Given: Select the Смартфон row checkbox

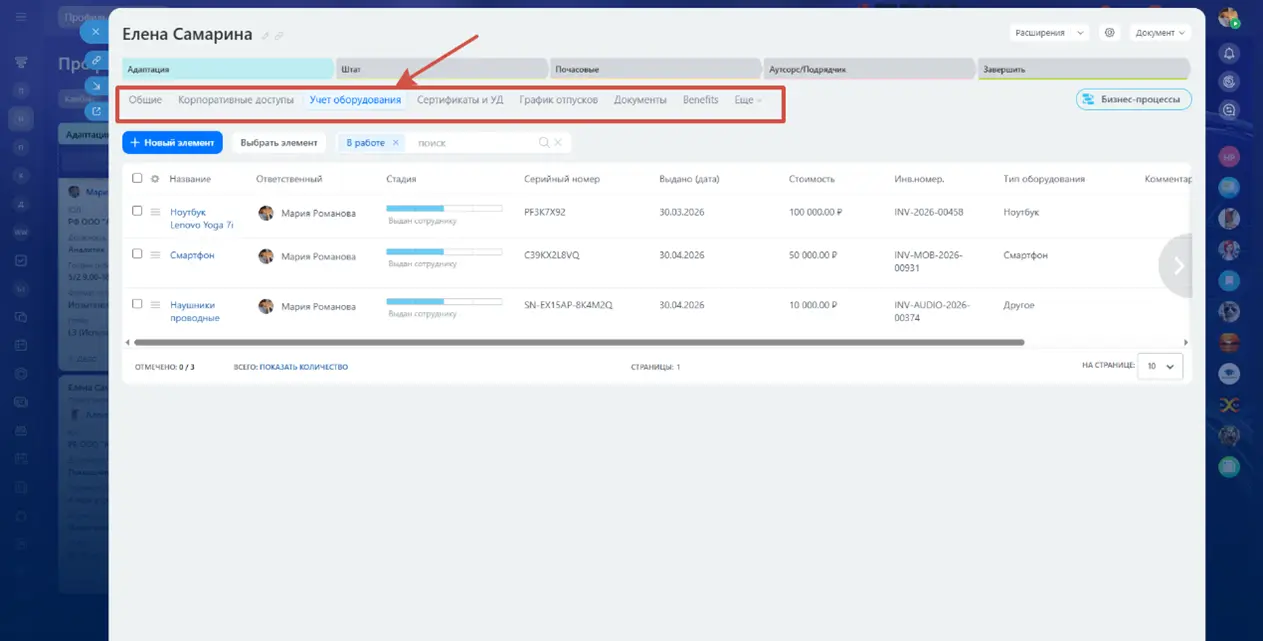Looking at the screenshot, I should tap(137, 254).
